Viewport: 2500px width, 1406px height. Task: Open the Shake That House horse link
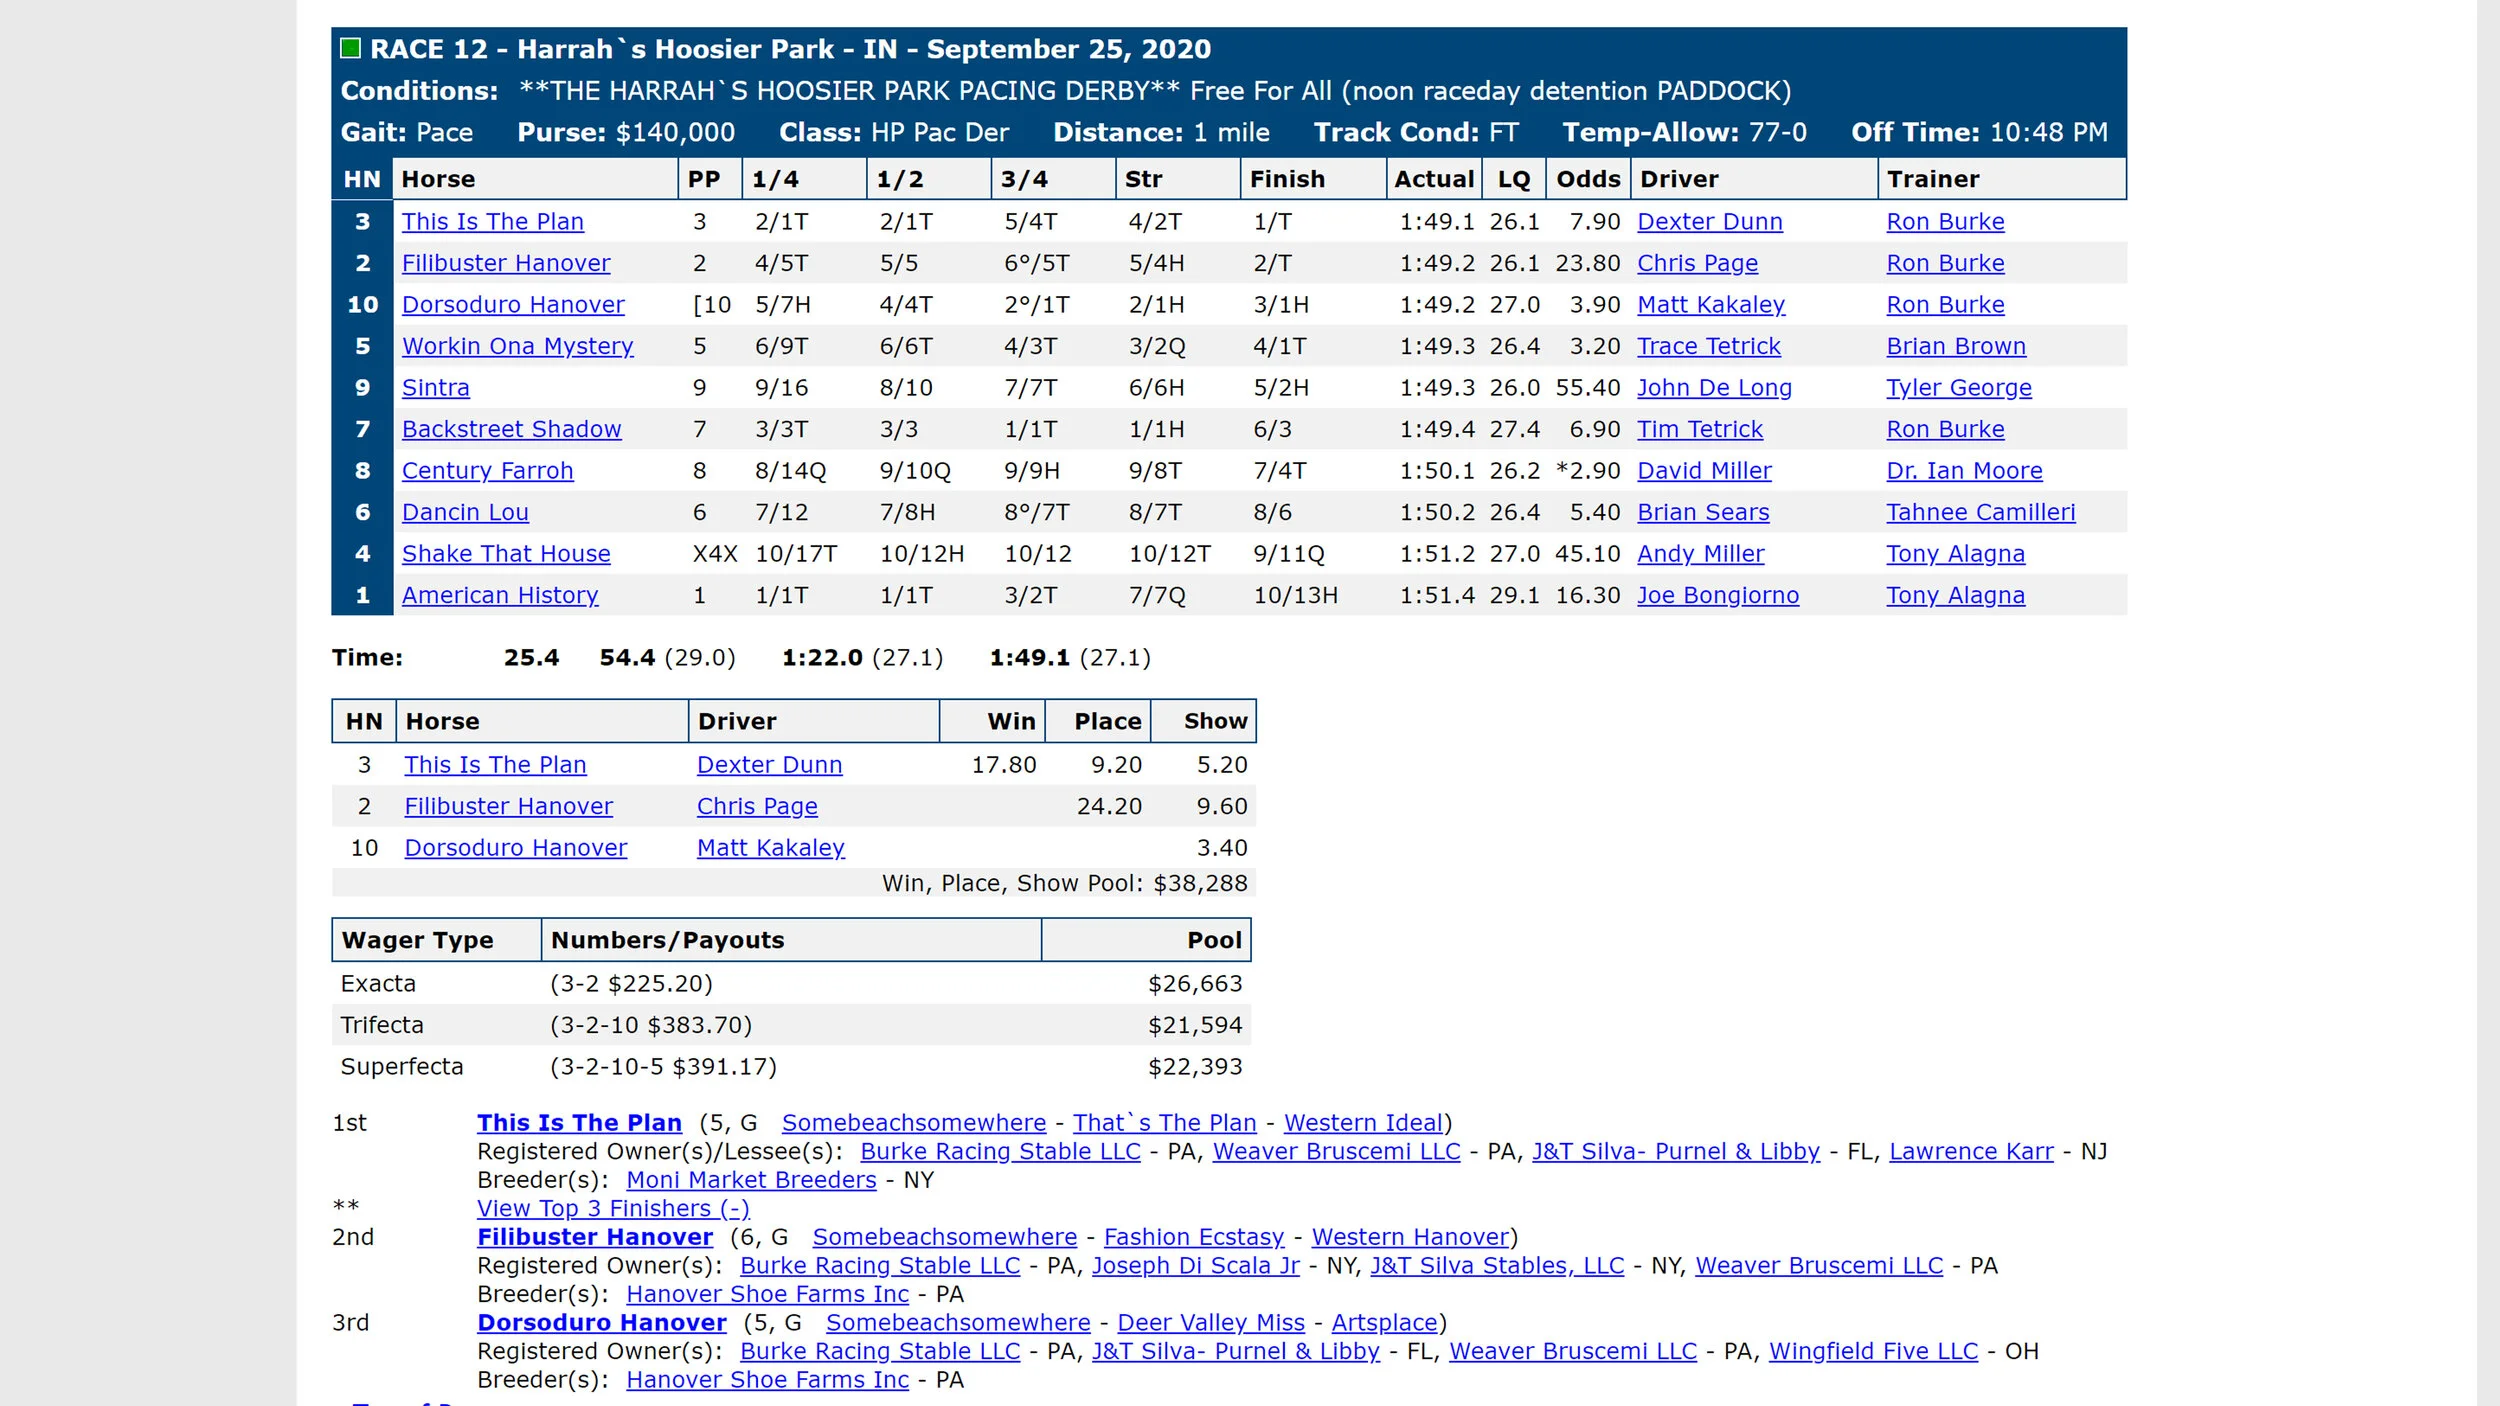506,553
